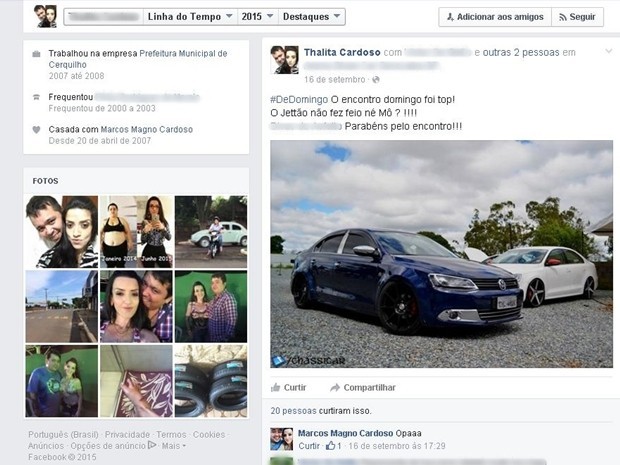Click the work briefcase icon

pos(36,54)
